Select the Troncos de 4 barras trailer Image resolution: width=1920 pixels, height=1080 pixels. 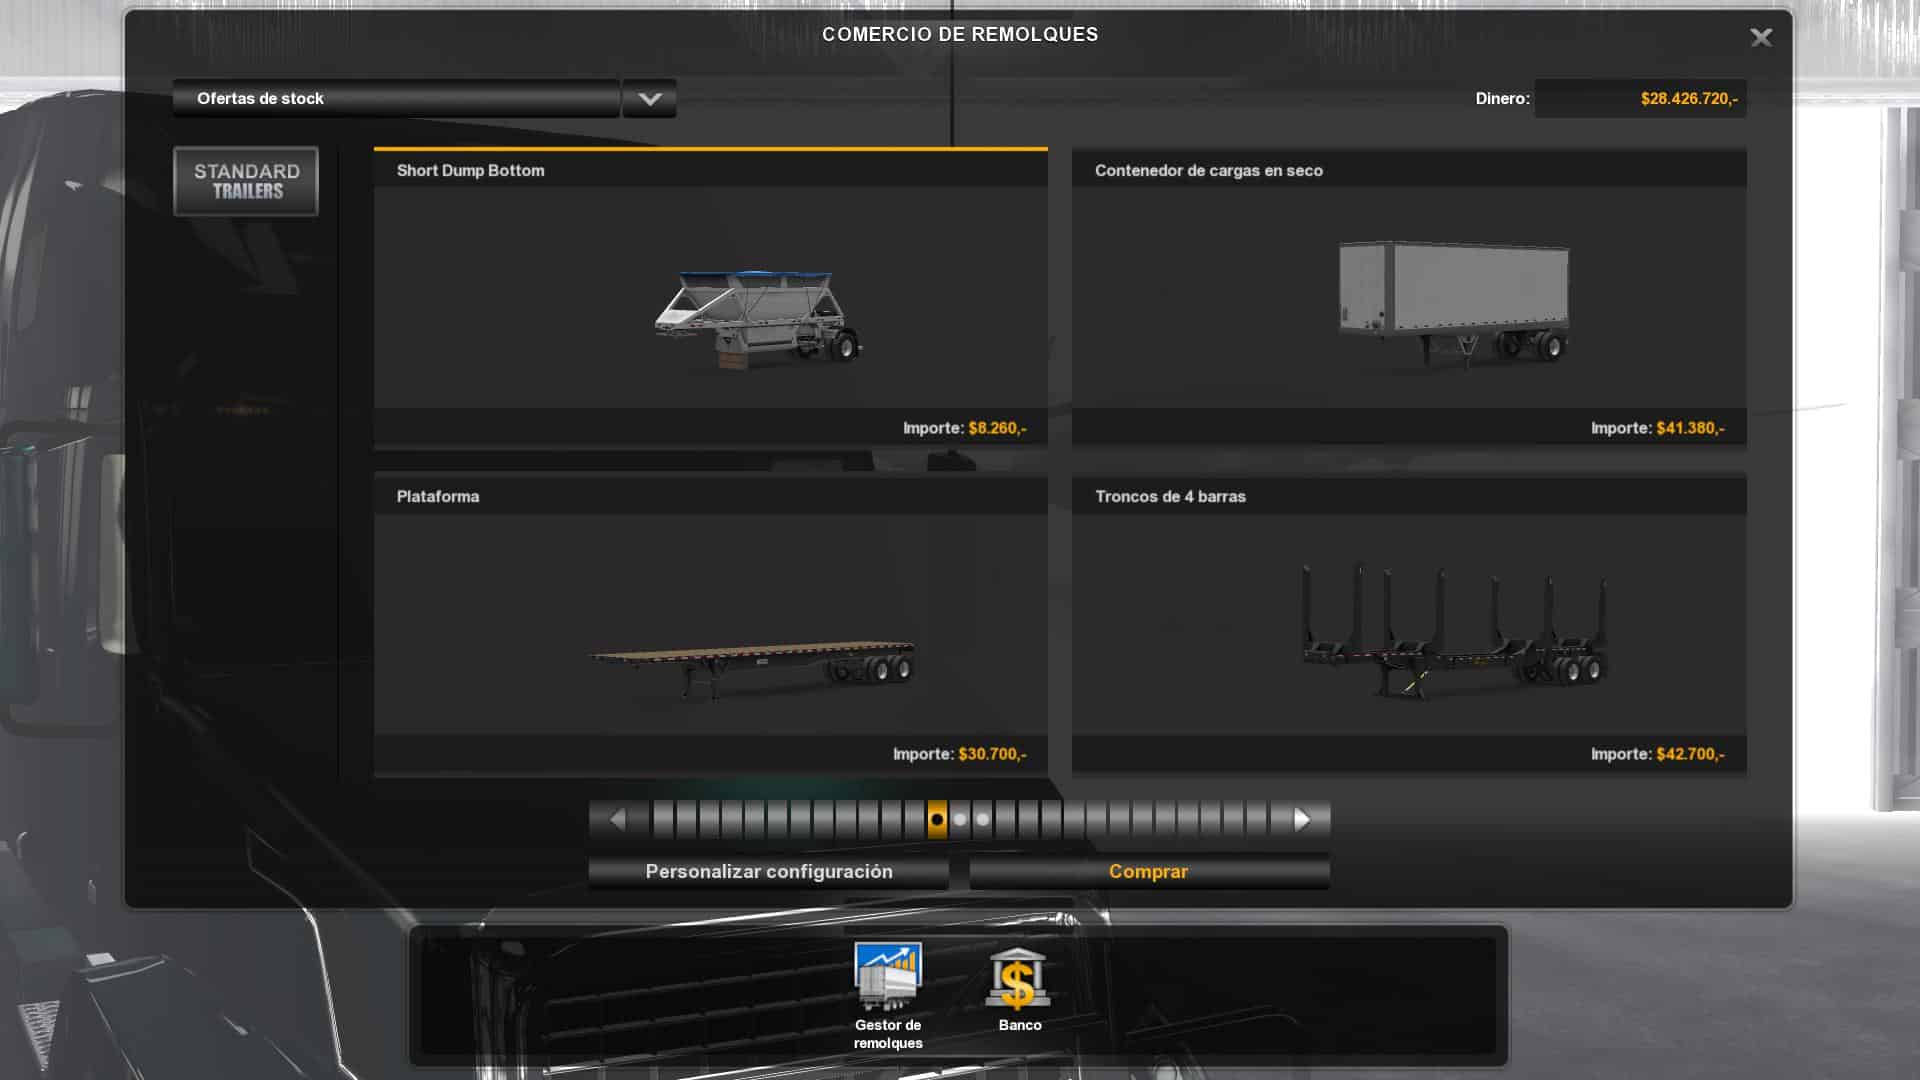tap(1453, 630)
